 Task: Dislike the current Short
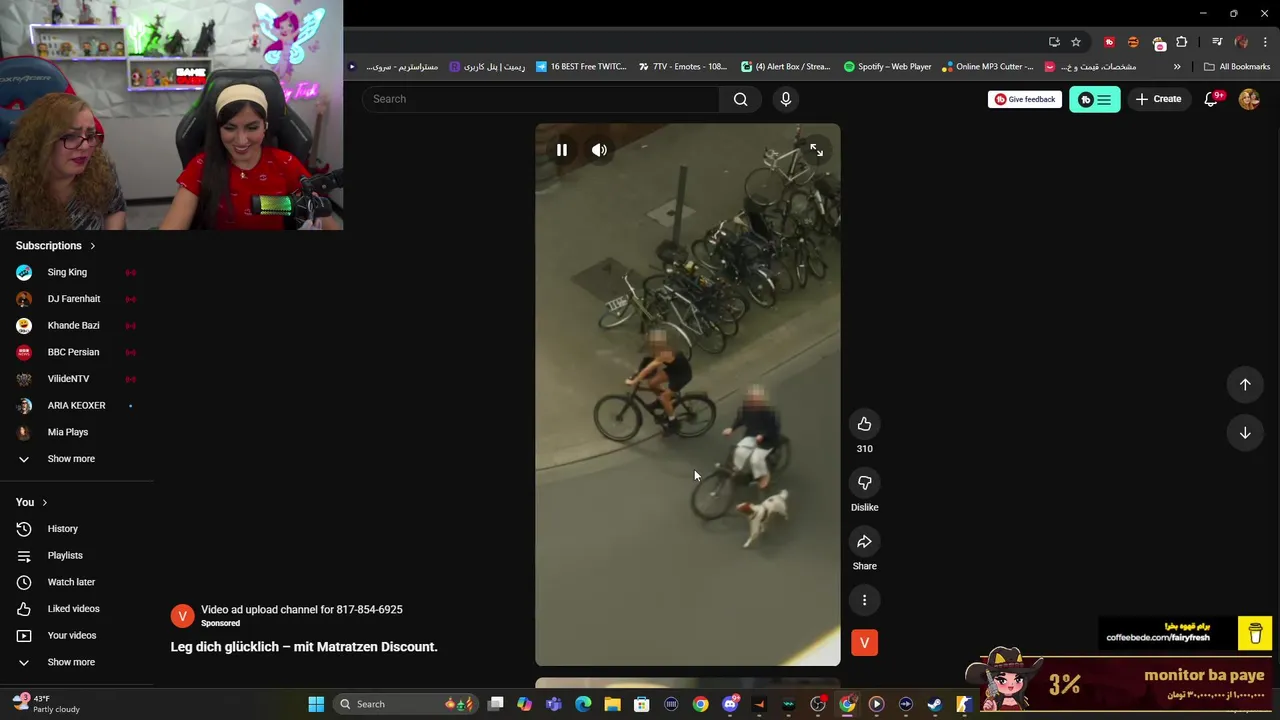(864, 483)
